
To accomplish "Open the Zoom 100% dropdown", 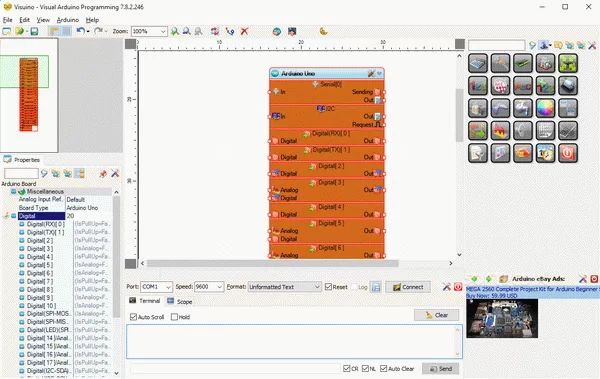I will [x=163, y=31].
